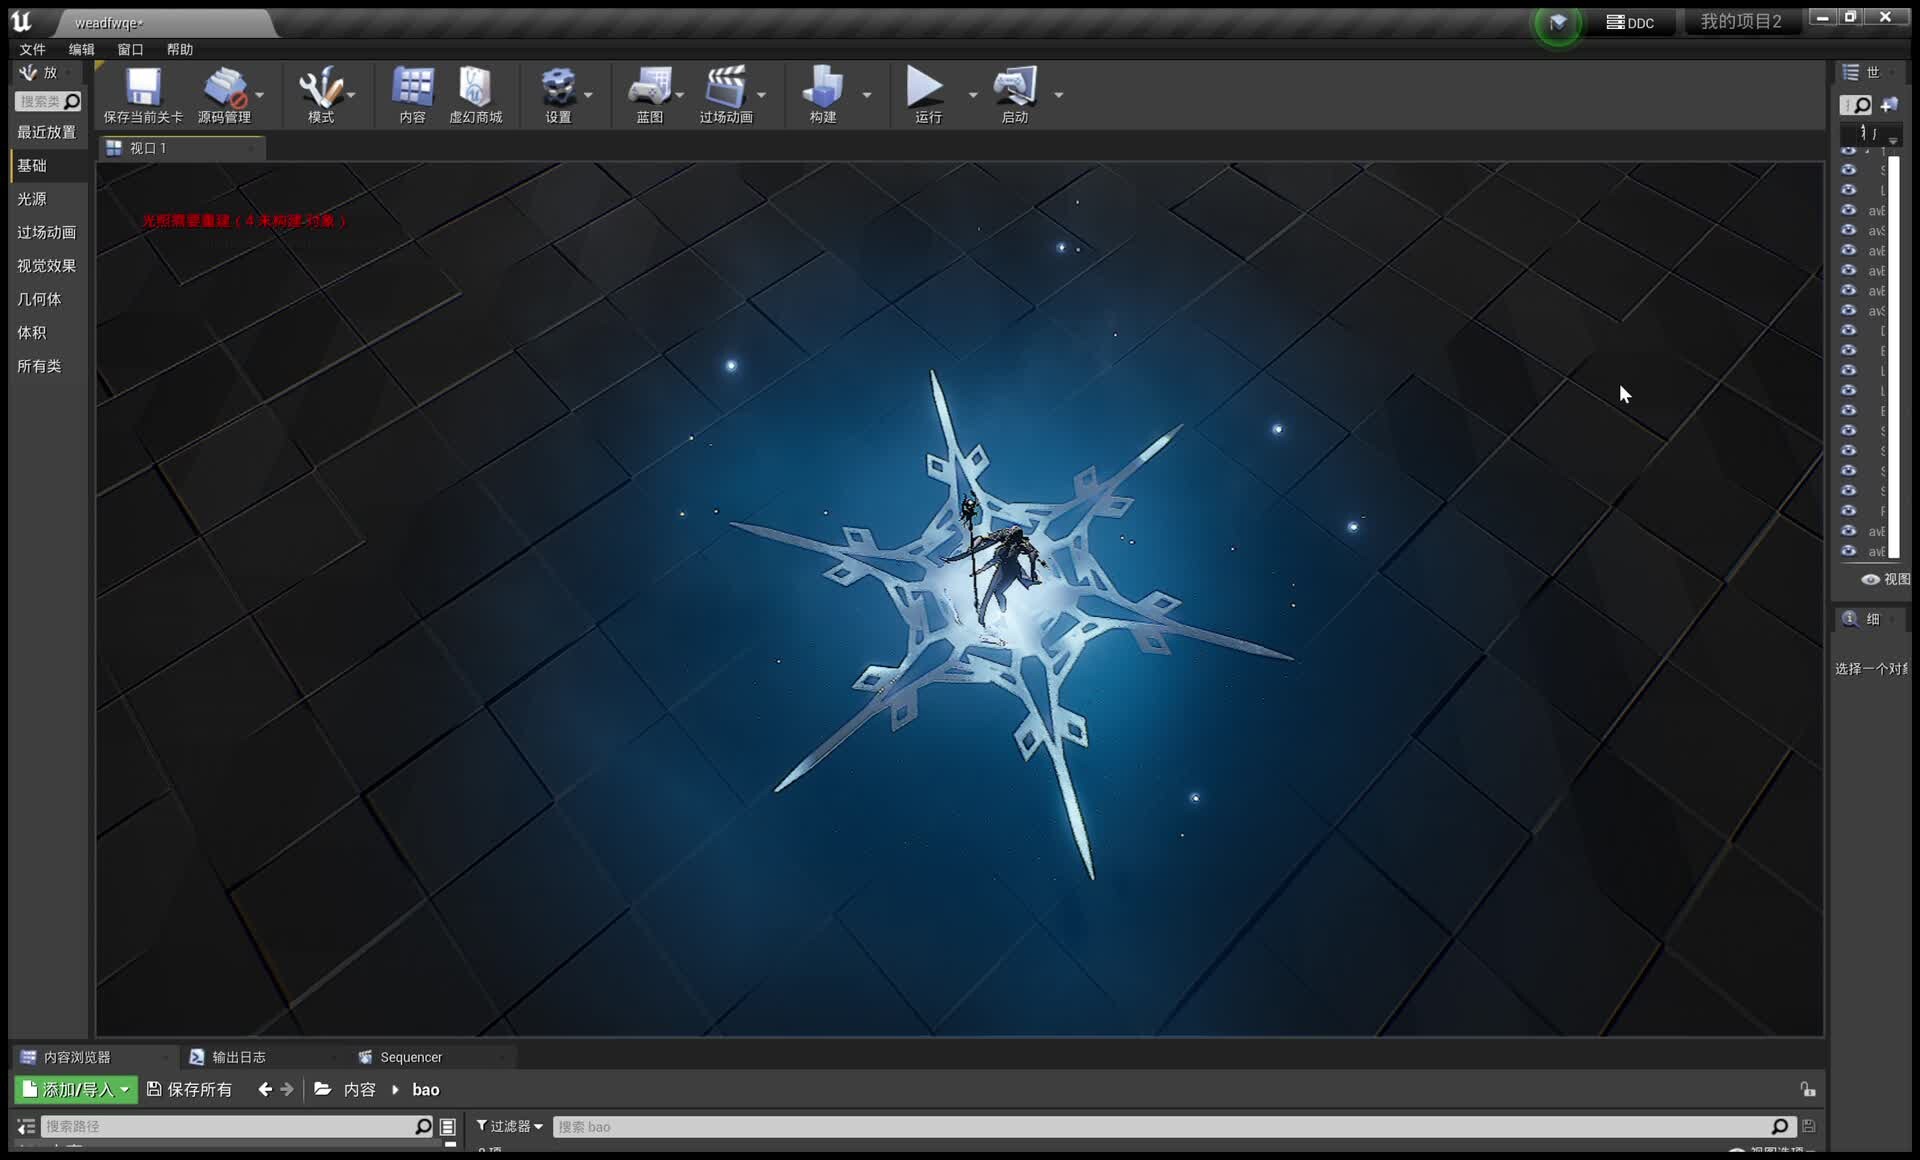Viewport: 1920px width, 1160px height.
Task: Expand the 运行 play options arrow
Action: [972, 95]
